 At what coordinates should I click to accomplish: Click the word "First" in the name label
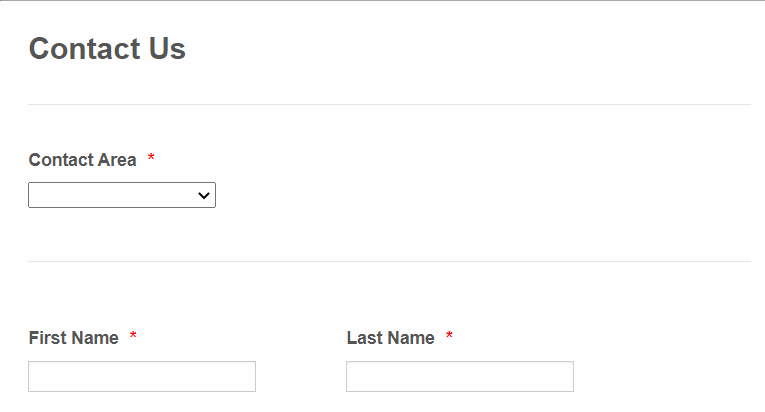pyautogui.click(x=47, y=338)
